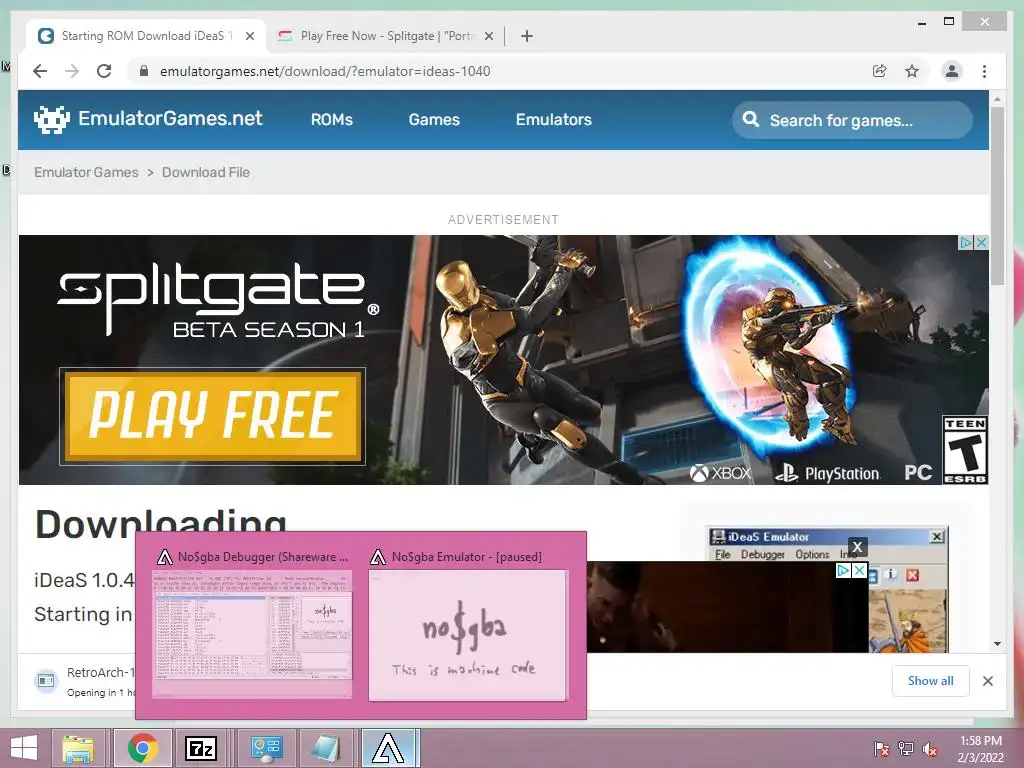Screen dimensions: 1024x768
Task: Click the forward navigation arrow
Action: tap(72, 71)
